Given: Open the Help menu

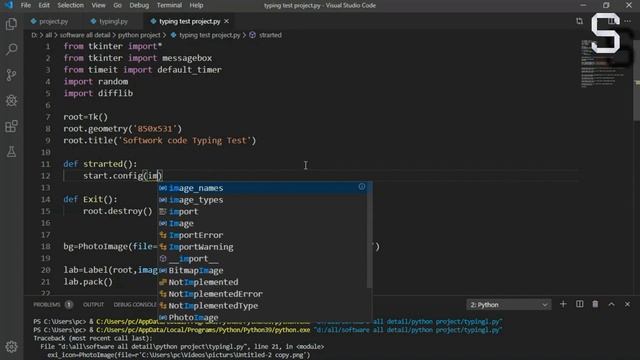Looking at the screenshot, I should [x=196, y=5].
